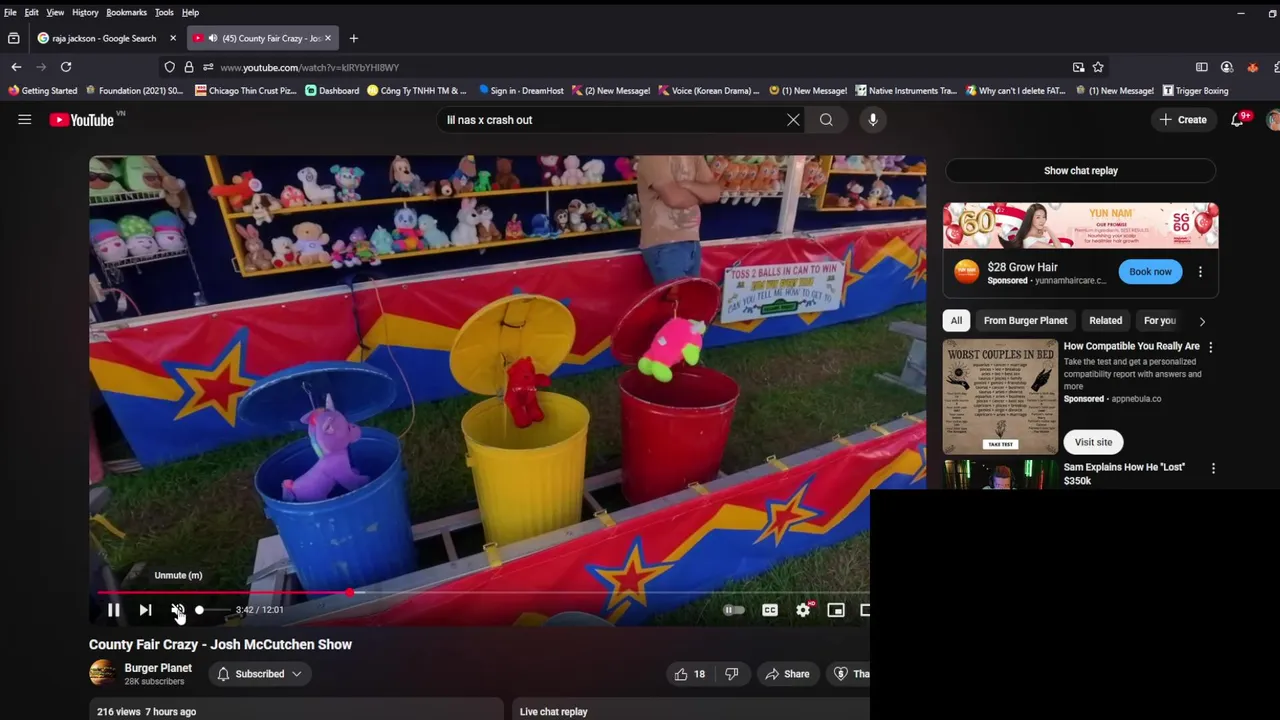The width and height of the screenshot is (1280, 720).
Task: Open YouTube hamburger guide menu
Action: [x=25, y=120]
